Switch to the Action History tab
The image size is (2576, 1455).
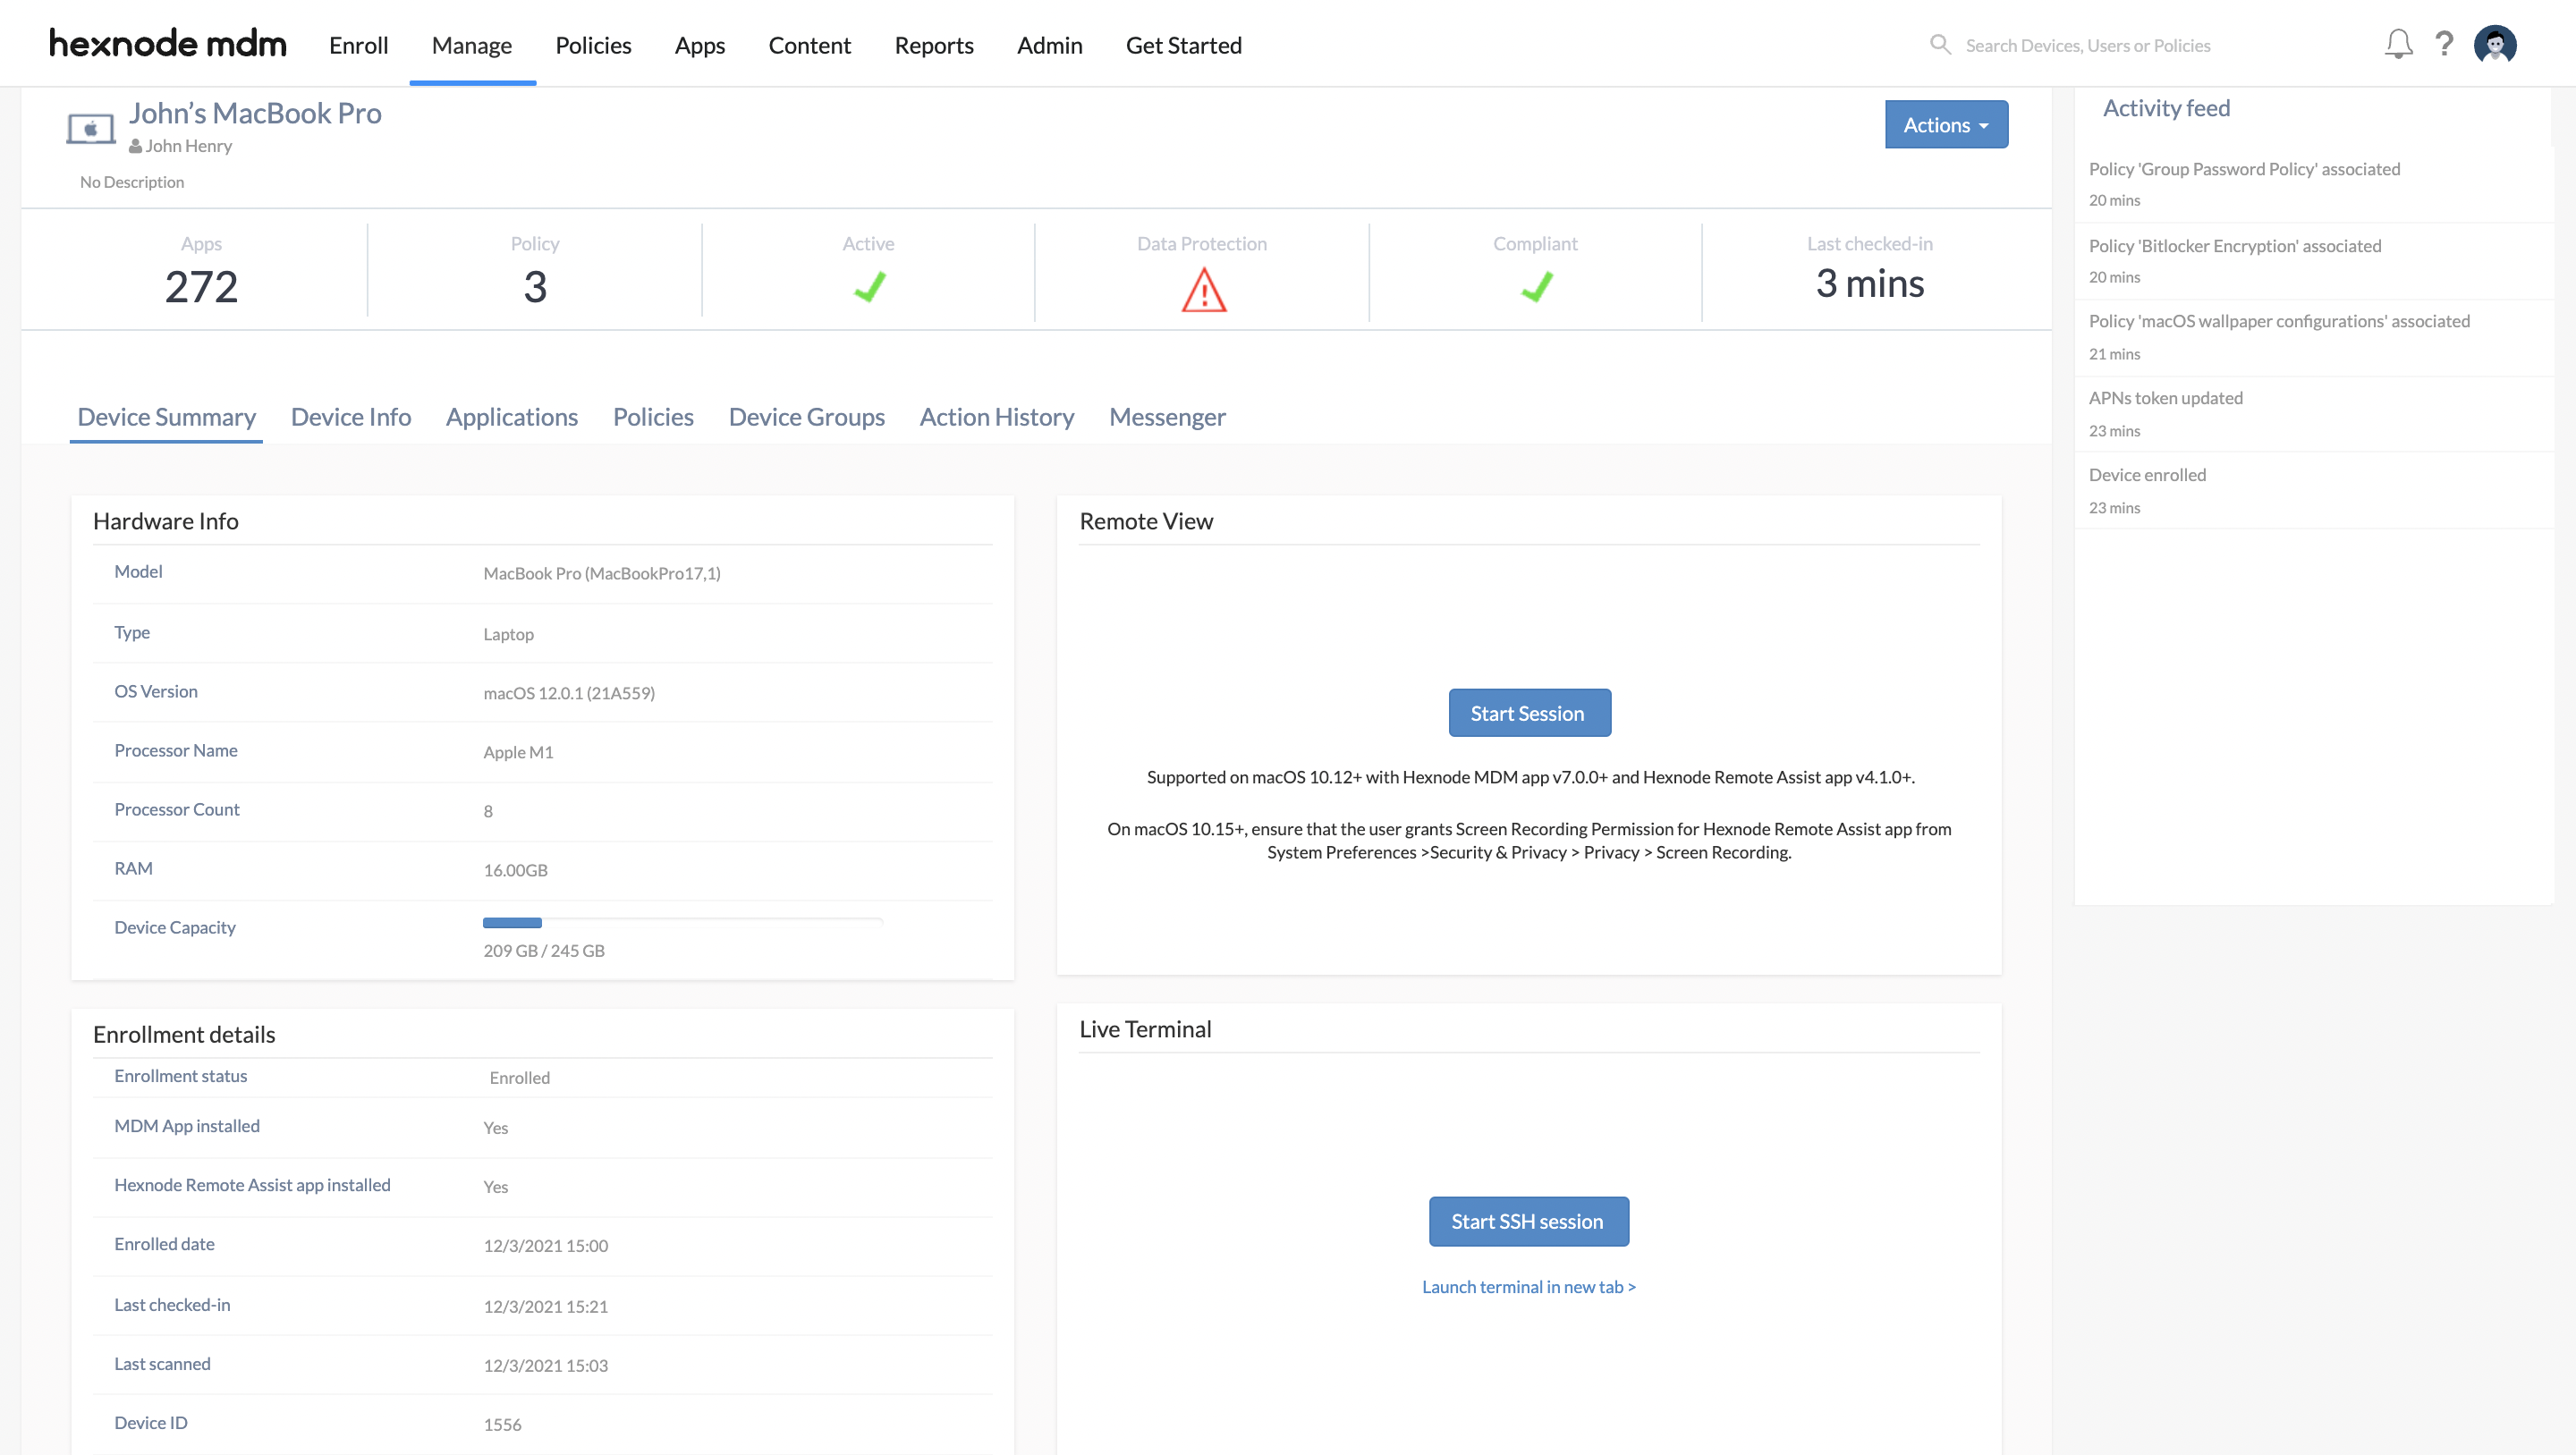click(997, 417)
